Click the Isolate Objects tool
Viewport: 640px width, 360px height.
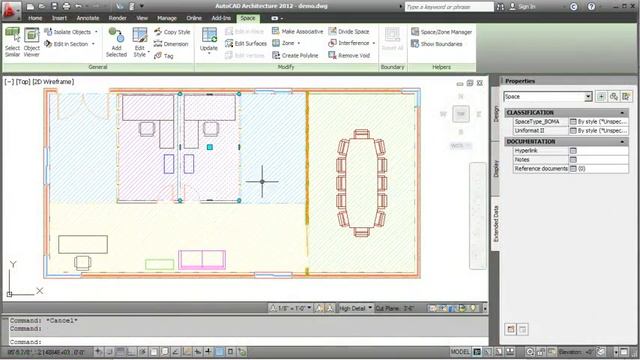68,32
